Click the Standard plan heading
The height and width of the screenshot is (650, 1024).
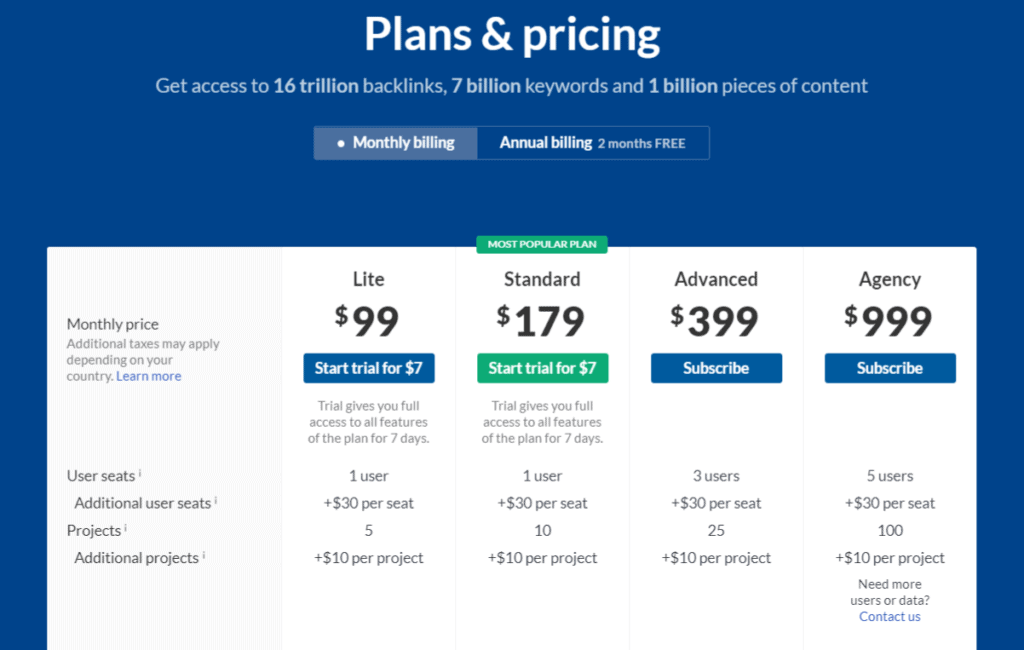click(542, 279)
